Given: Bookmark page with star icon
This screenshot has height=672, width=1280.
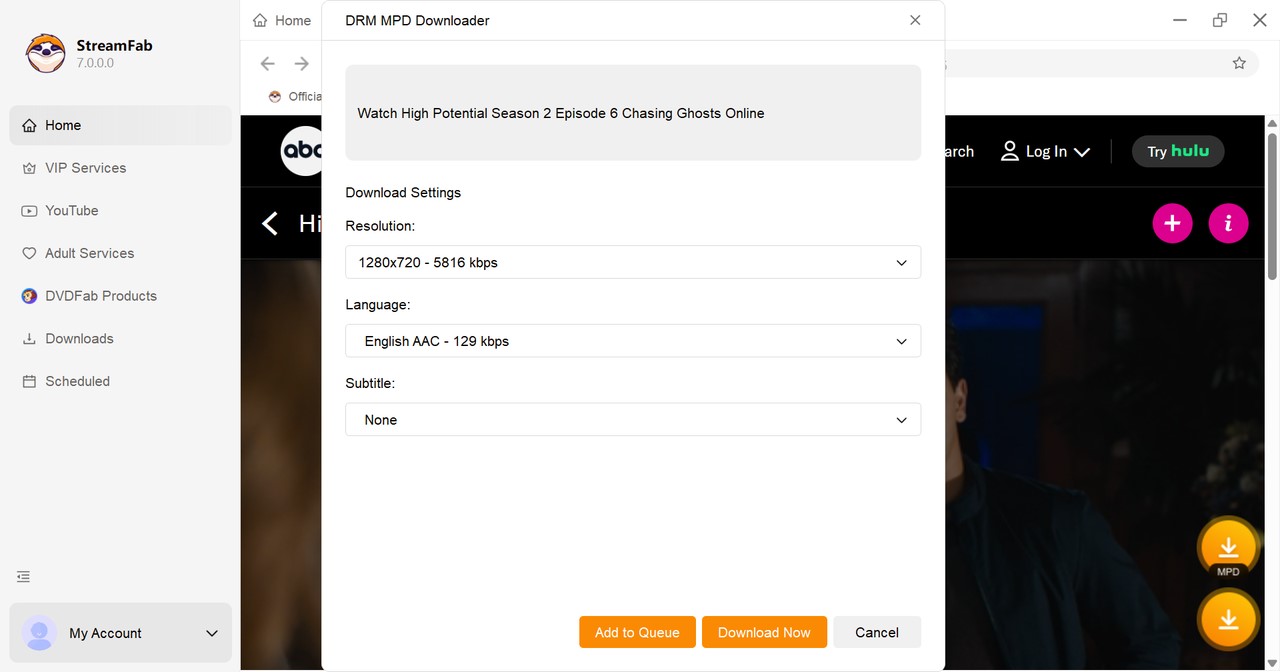Looking at the screenshot, I should [x=1239, y=63].
